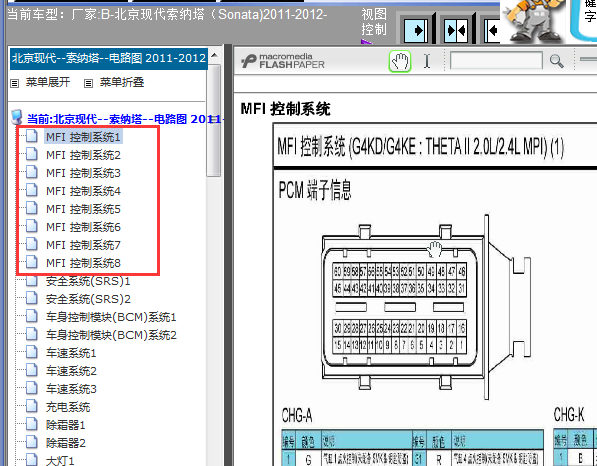Click 菜单展开 to expand menu

(x=48, y=82)
